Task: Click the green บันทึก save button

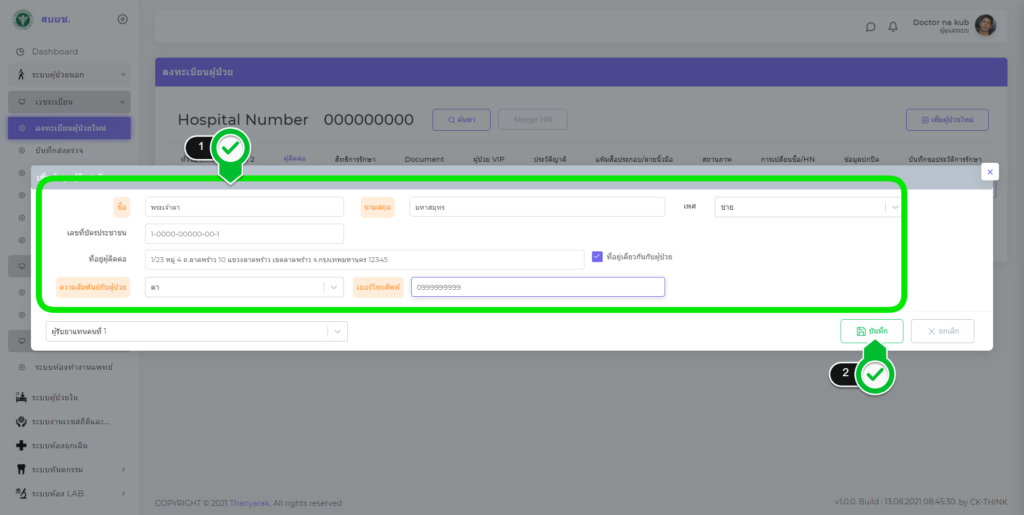Action: tap(871, 331)
